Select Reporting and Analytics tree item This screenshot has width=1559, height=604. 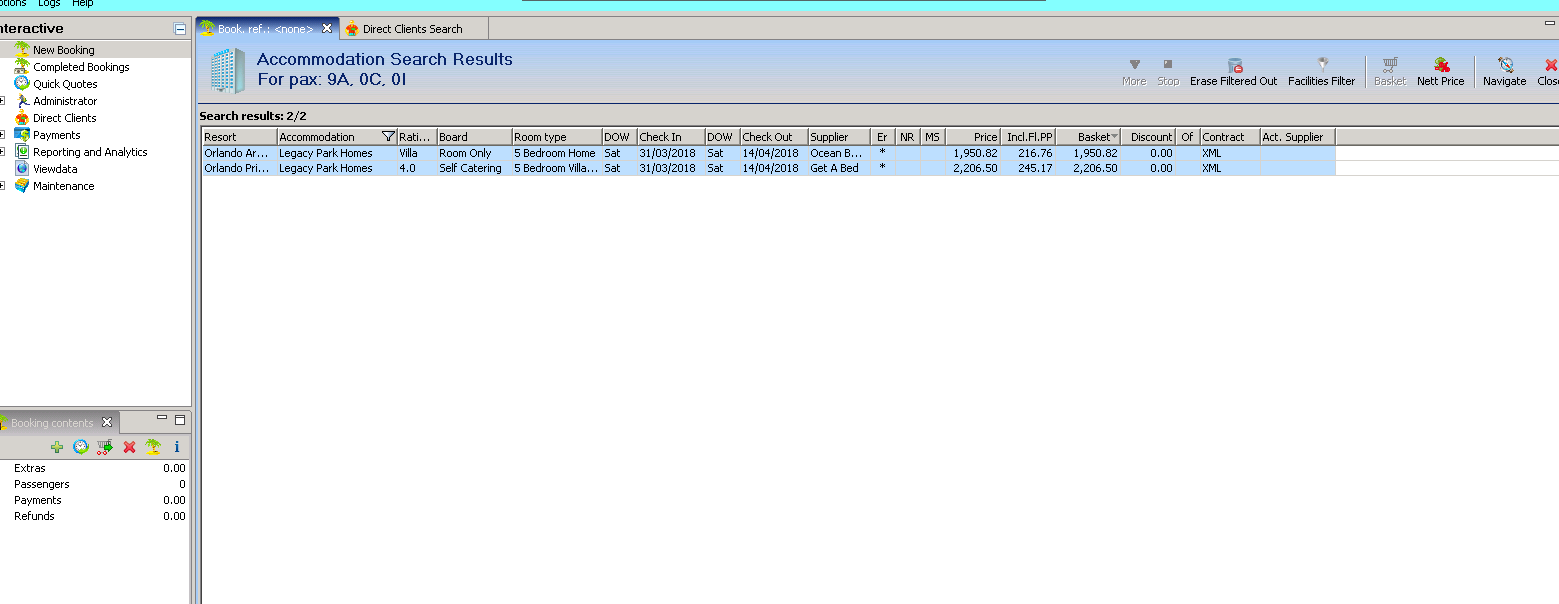(90, 152)
